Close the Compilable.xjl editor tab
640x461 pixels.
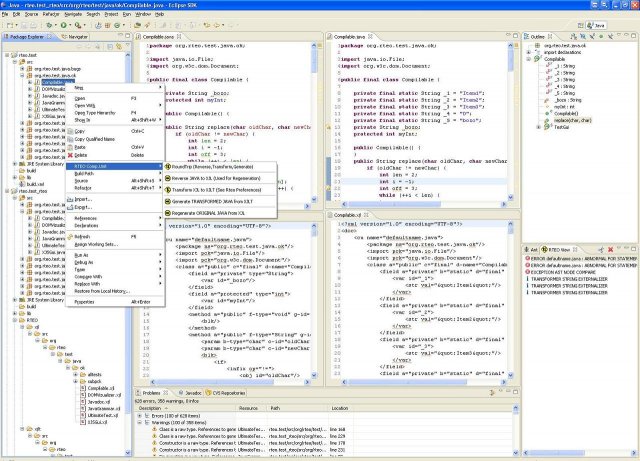[366, 215]
